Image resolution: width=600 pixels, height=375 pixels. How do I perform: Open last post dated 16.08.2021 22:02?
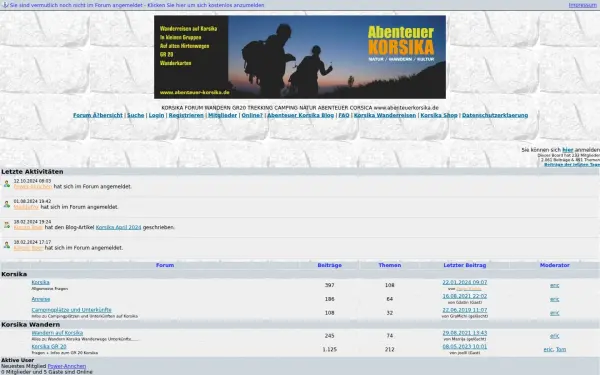pos(465,296)
